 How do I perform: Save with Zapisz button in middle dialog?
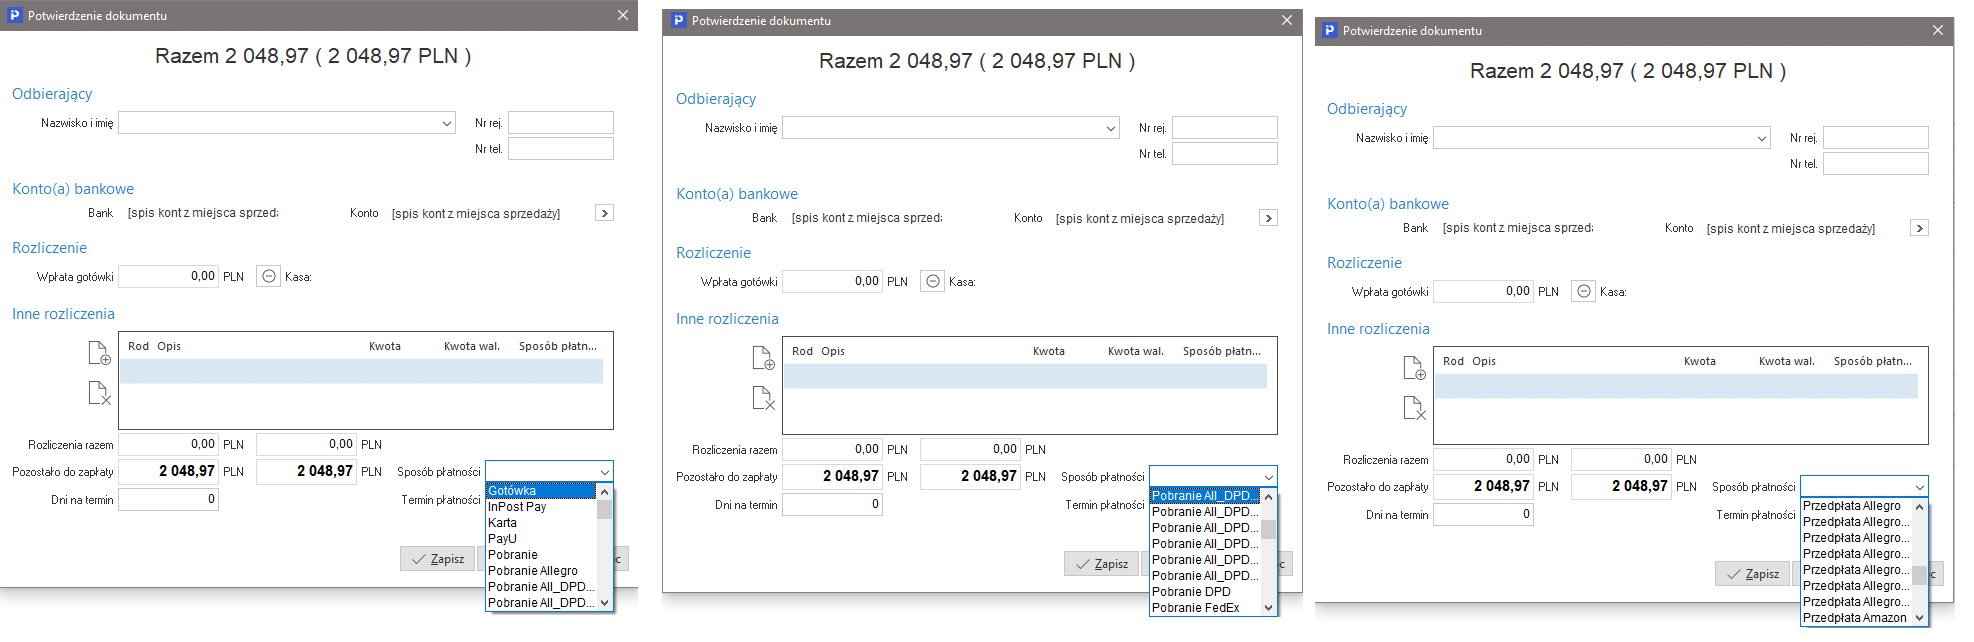[1102, 564]
